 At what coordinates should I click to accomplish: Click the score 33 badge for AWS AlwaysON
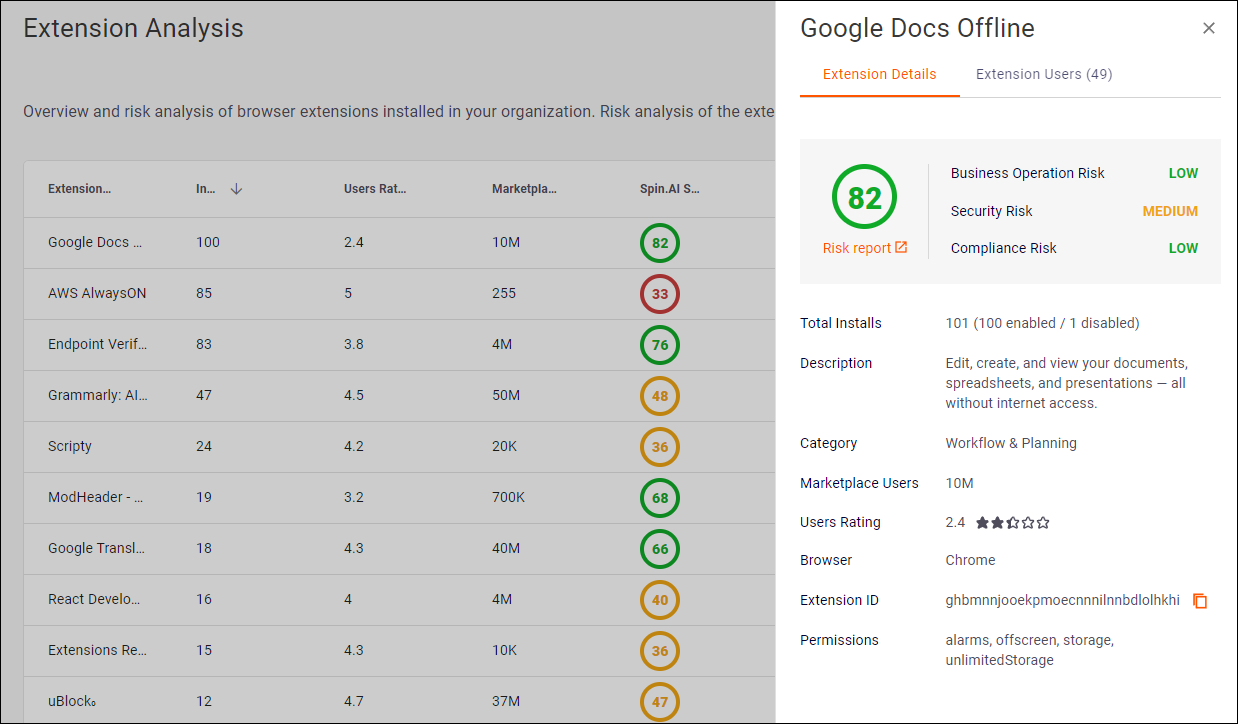(660, 294)
